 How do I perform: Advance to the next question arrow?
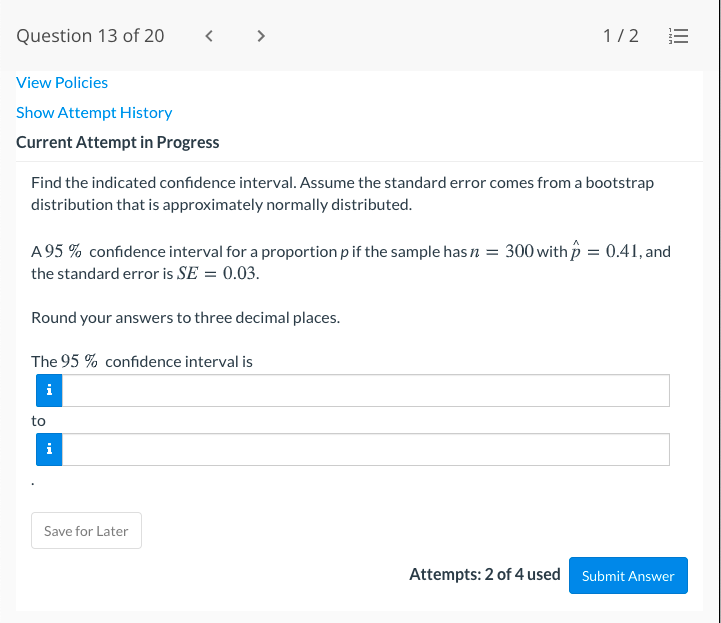click(261, 36)
